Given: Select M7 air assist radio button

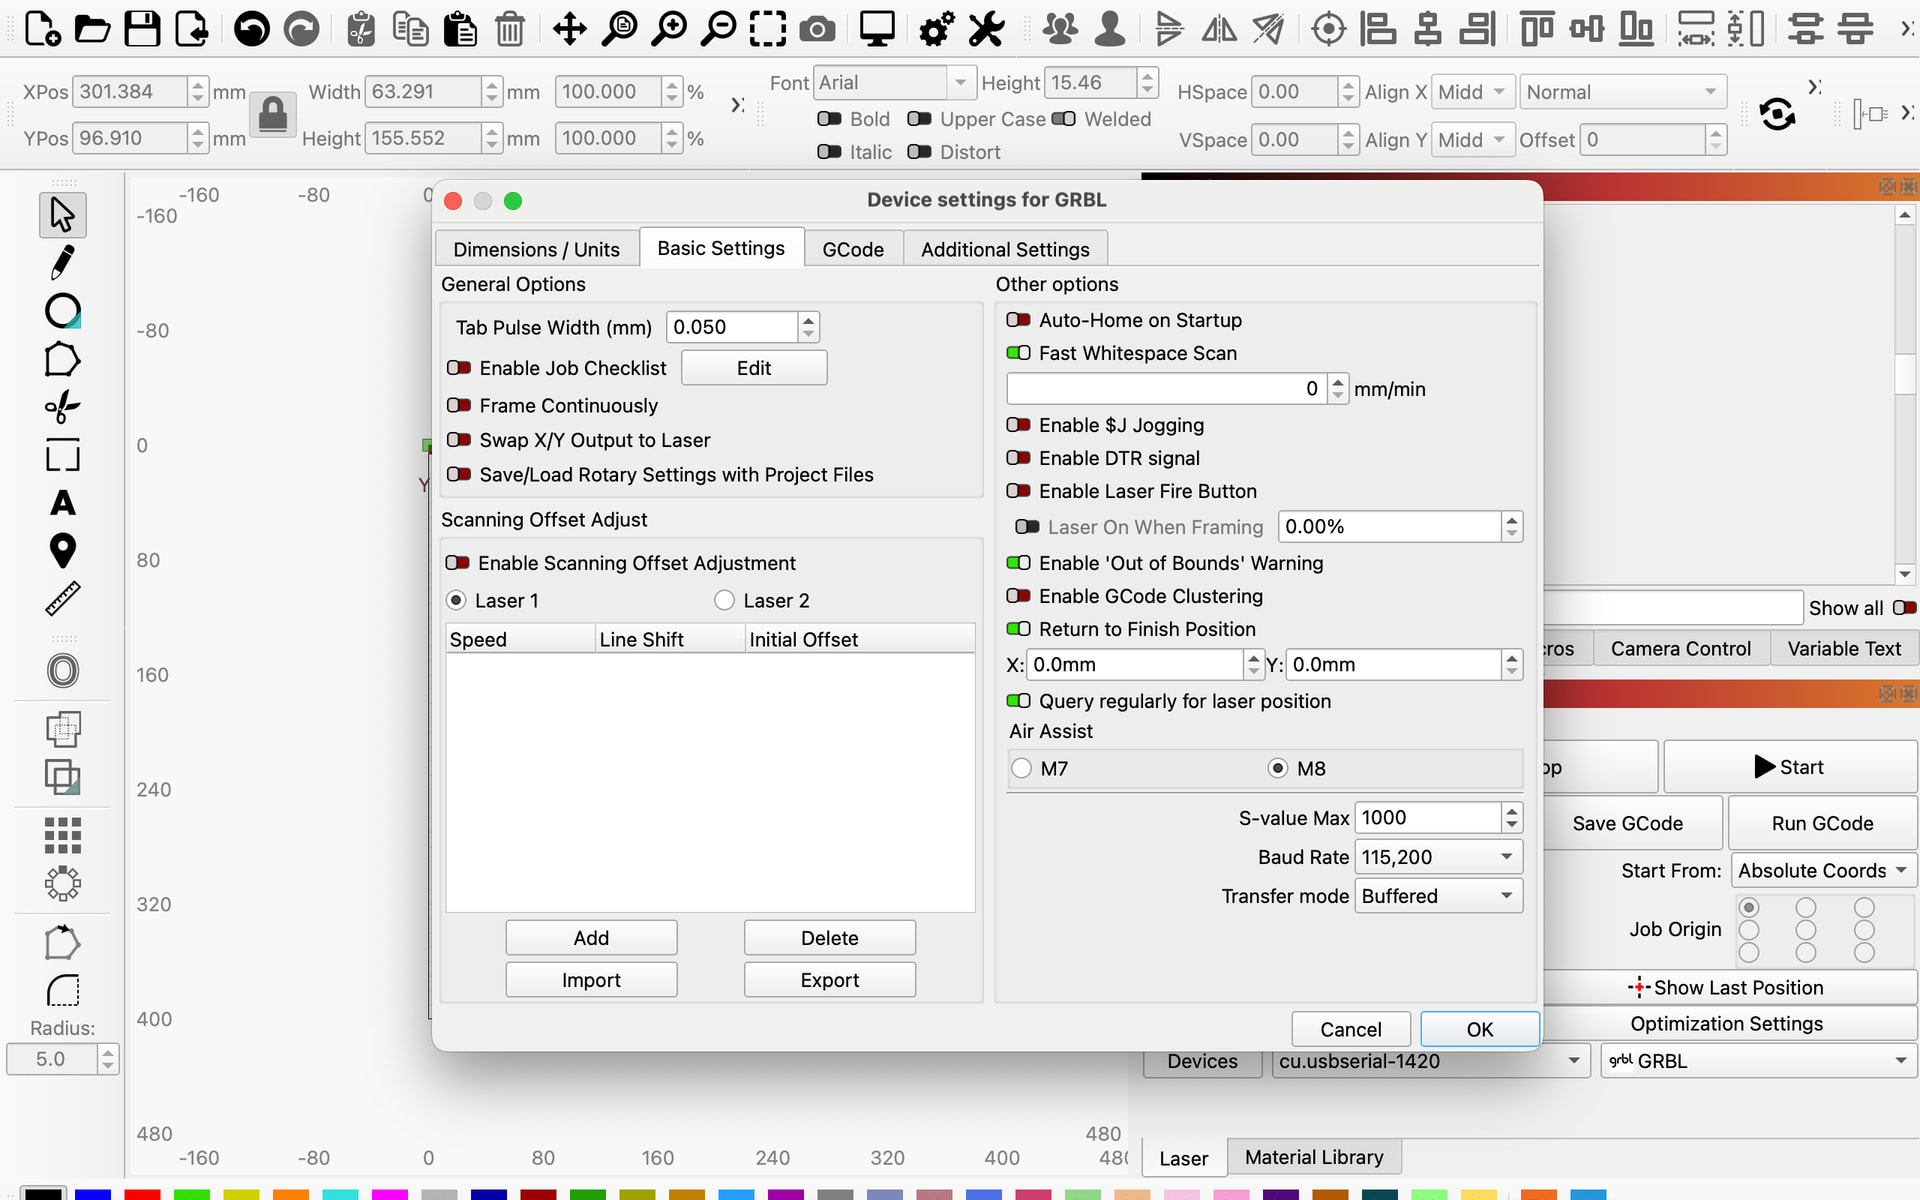Looking at the screenshot, I should pos(1021,768).
